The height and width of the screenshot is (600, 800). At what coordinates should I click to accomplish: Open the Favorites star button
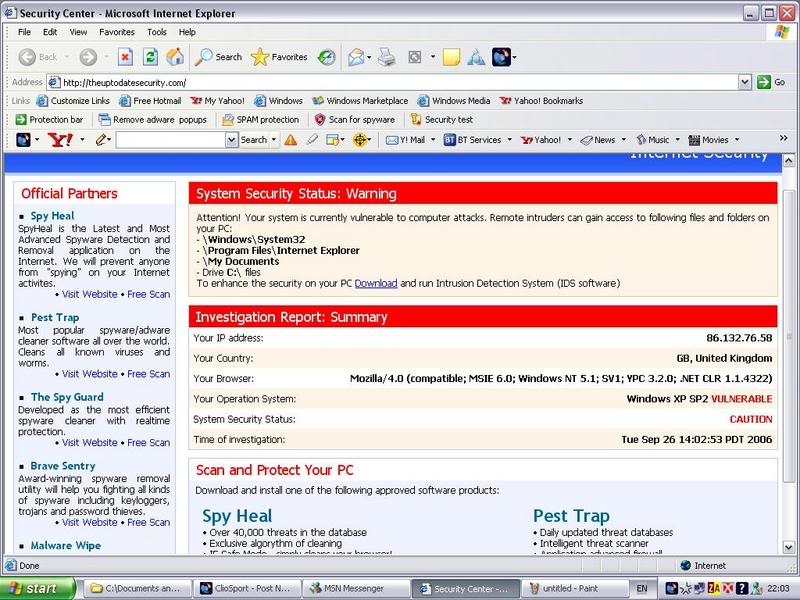[279, 57]
